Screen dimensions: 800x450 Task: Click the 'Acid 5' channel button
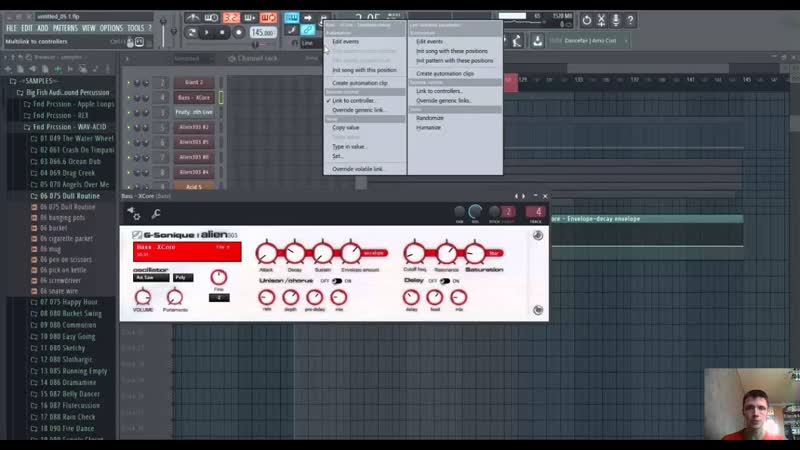[x=193, y=187]
